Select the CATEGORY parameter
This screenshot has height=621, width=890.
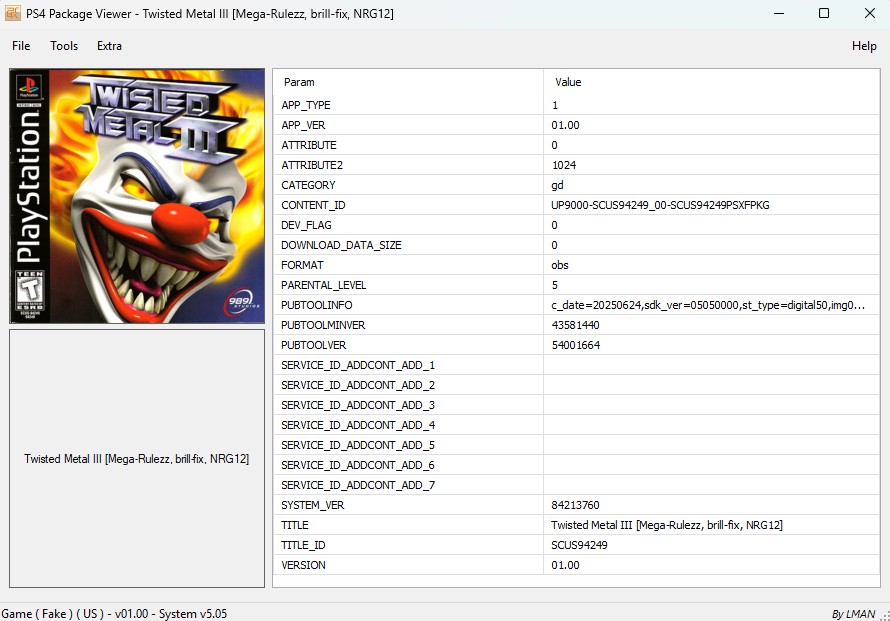click(x=308, y=185)
